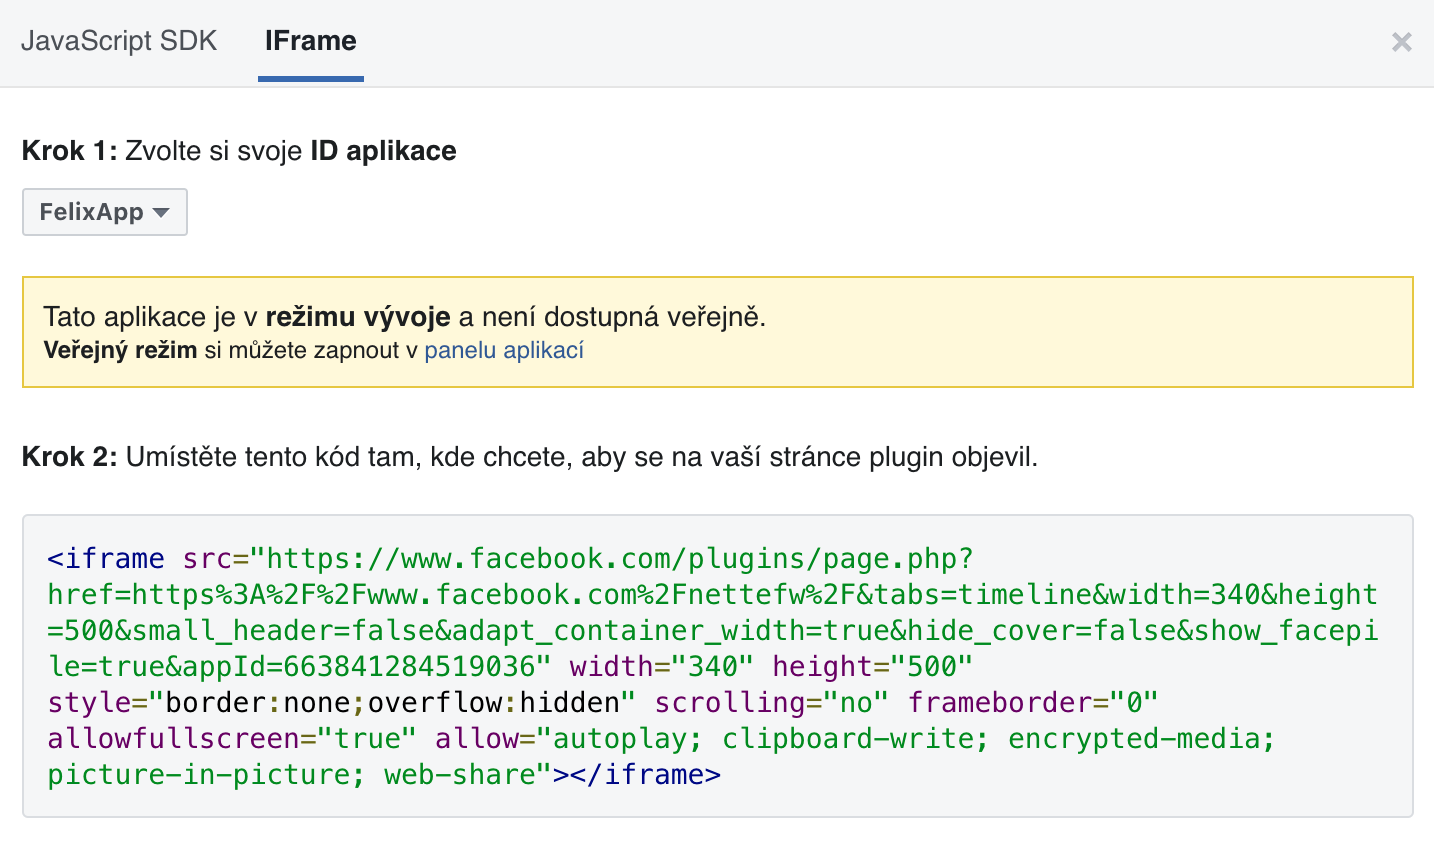Viewport: 1434px width, 860px height.
Task: Click the closing '</iframe>' tag
Action: 646,775
